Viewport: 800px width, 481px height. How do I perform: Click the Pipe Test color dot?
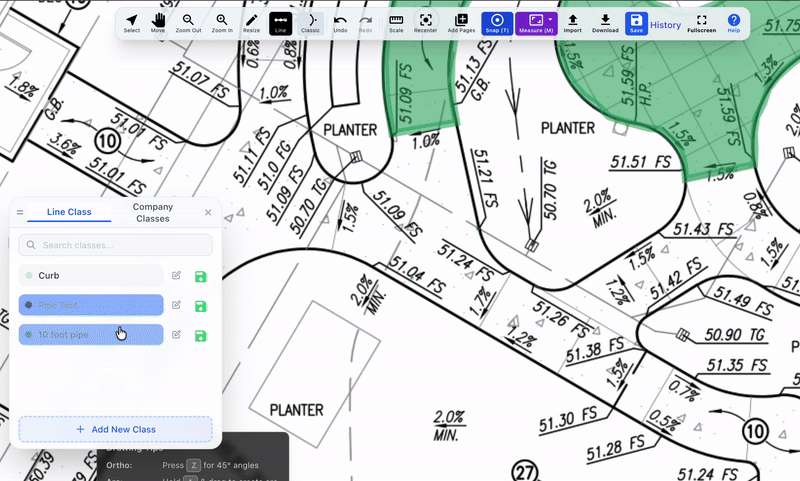point(29,305)
